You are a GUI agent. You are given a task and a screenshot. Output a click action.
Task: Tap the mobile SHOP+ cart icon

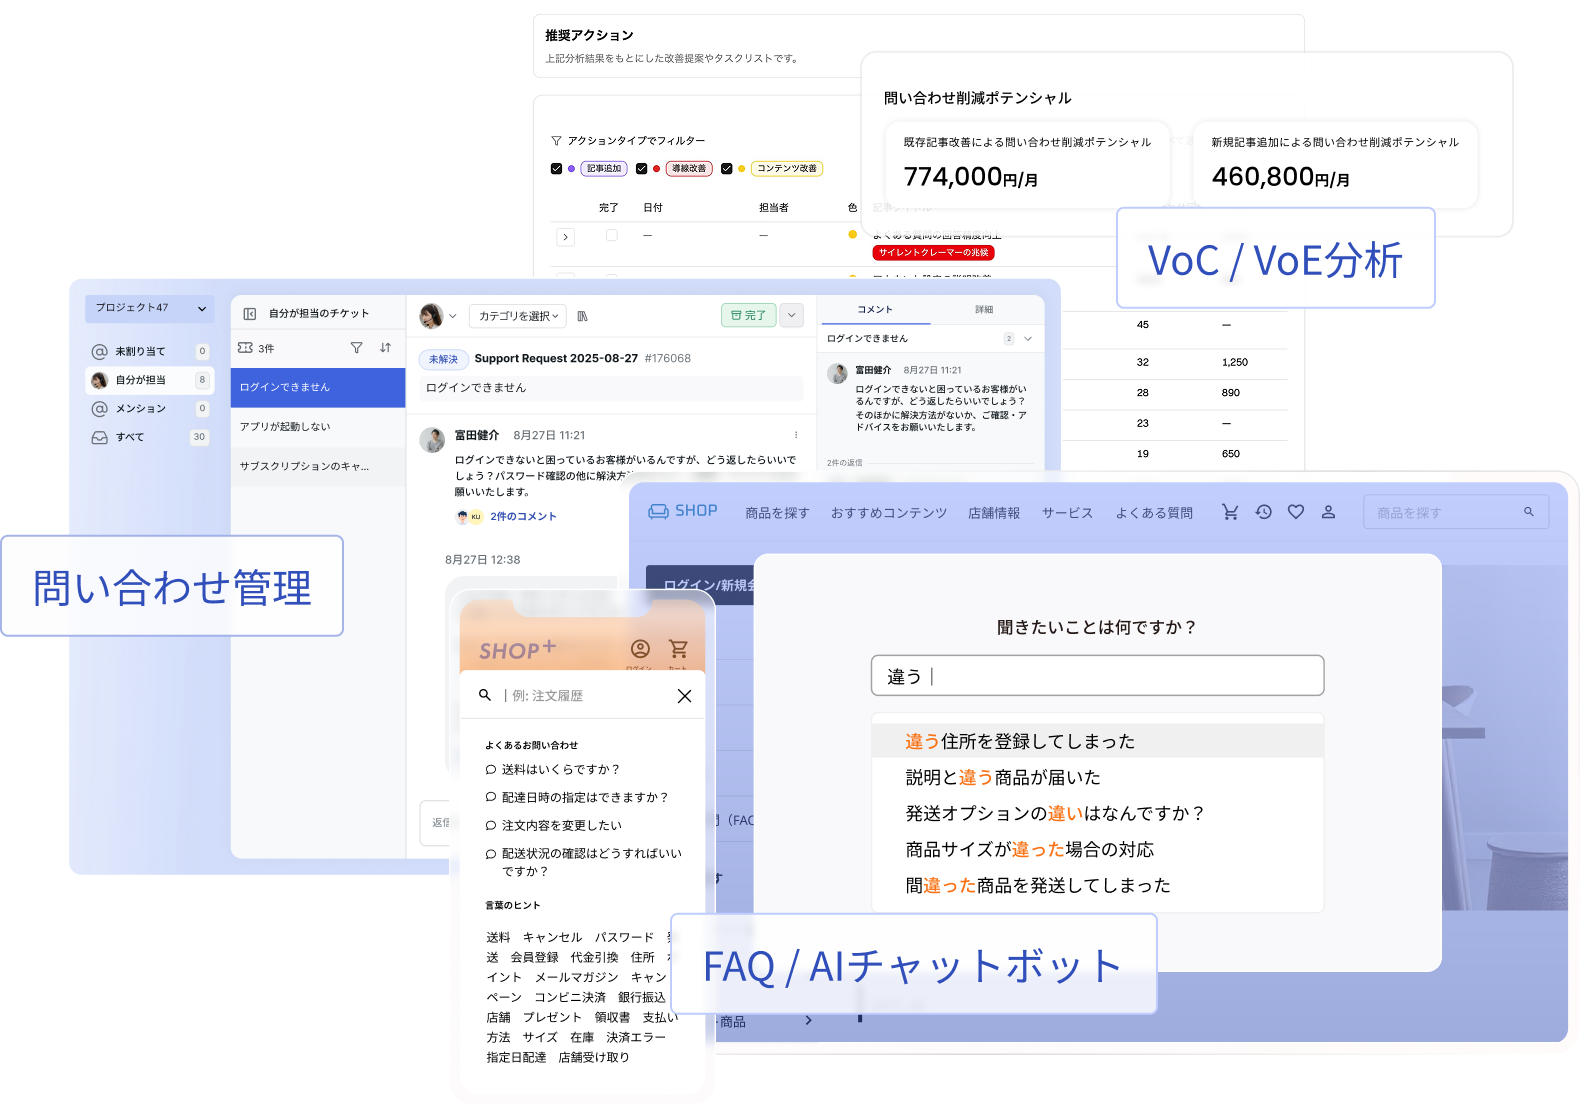678,649
